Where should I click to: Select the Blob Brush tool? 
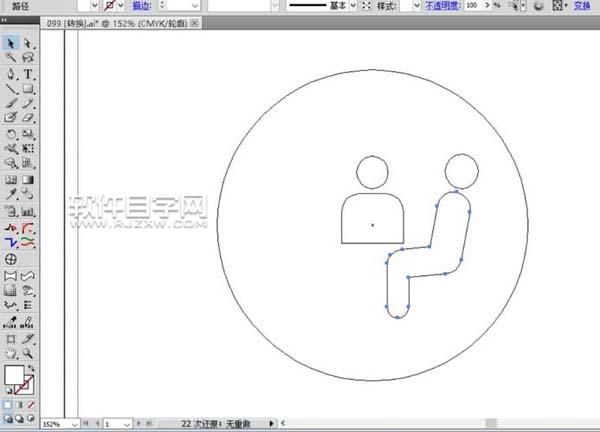pyautogui.click(x=11, y=117)
